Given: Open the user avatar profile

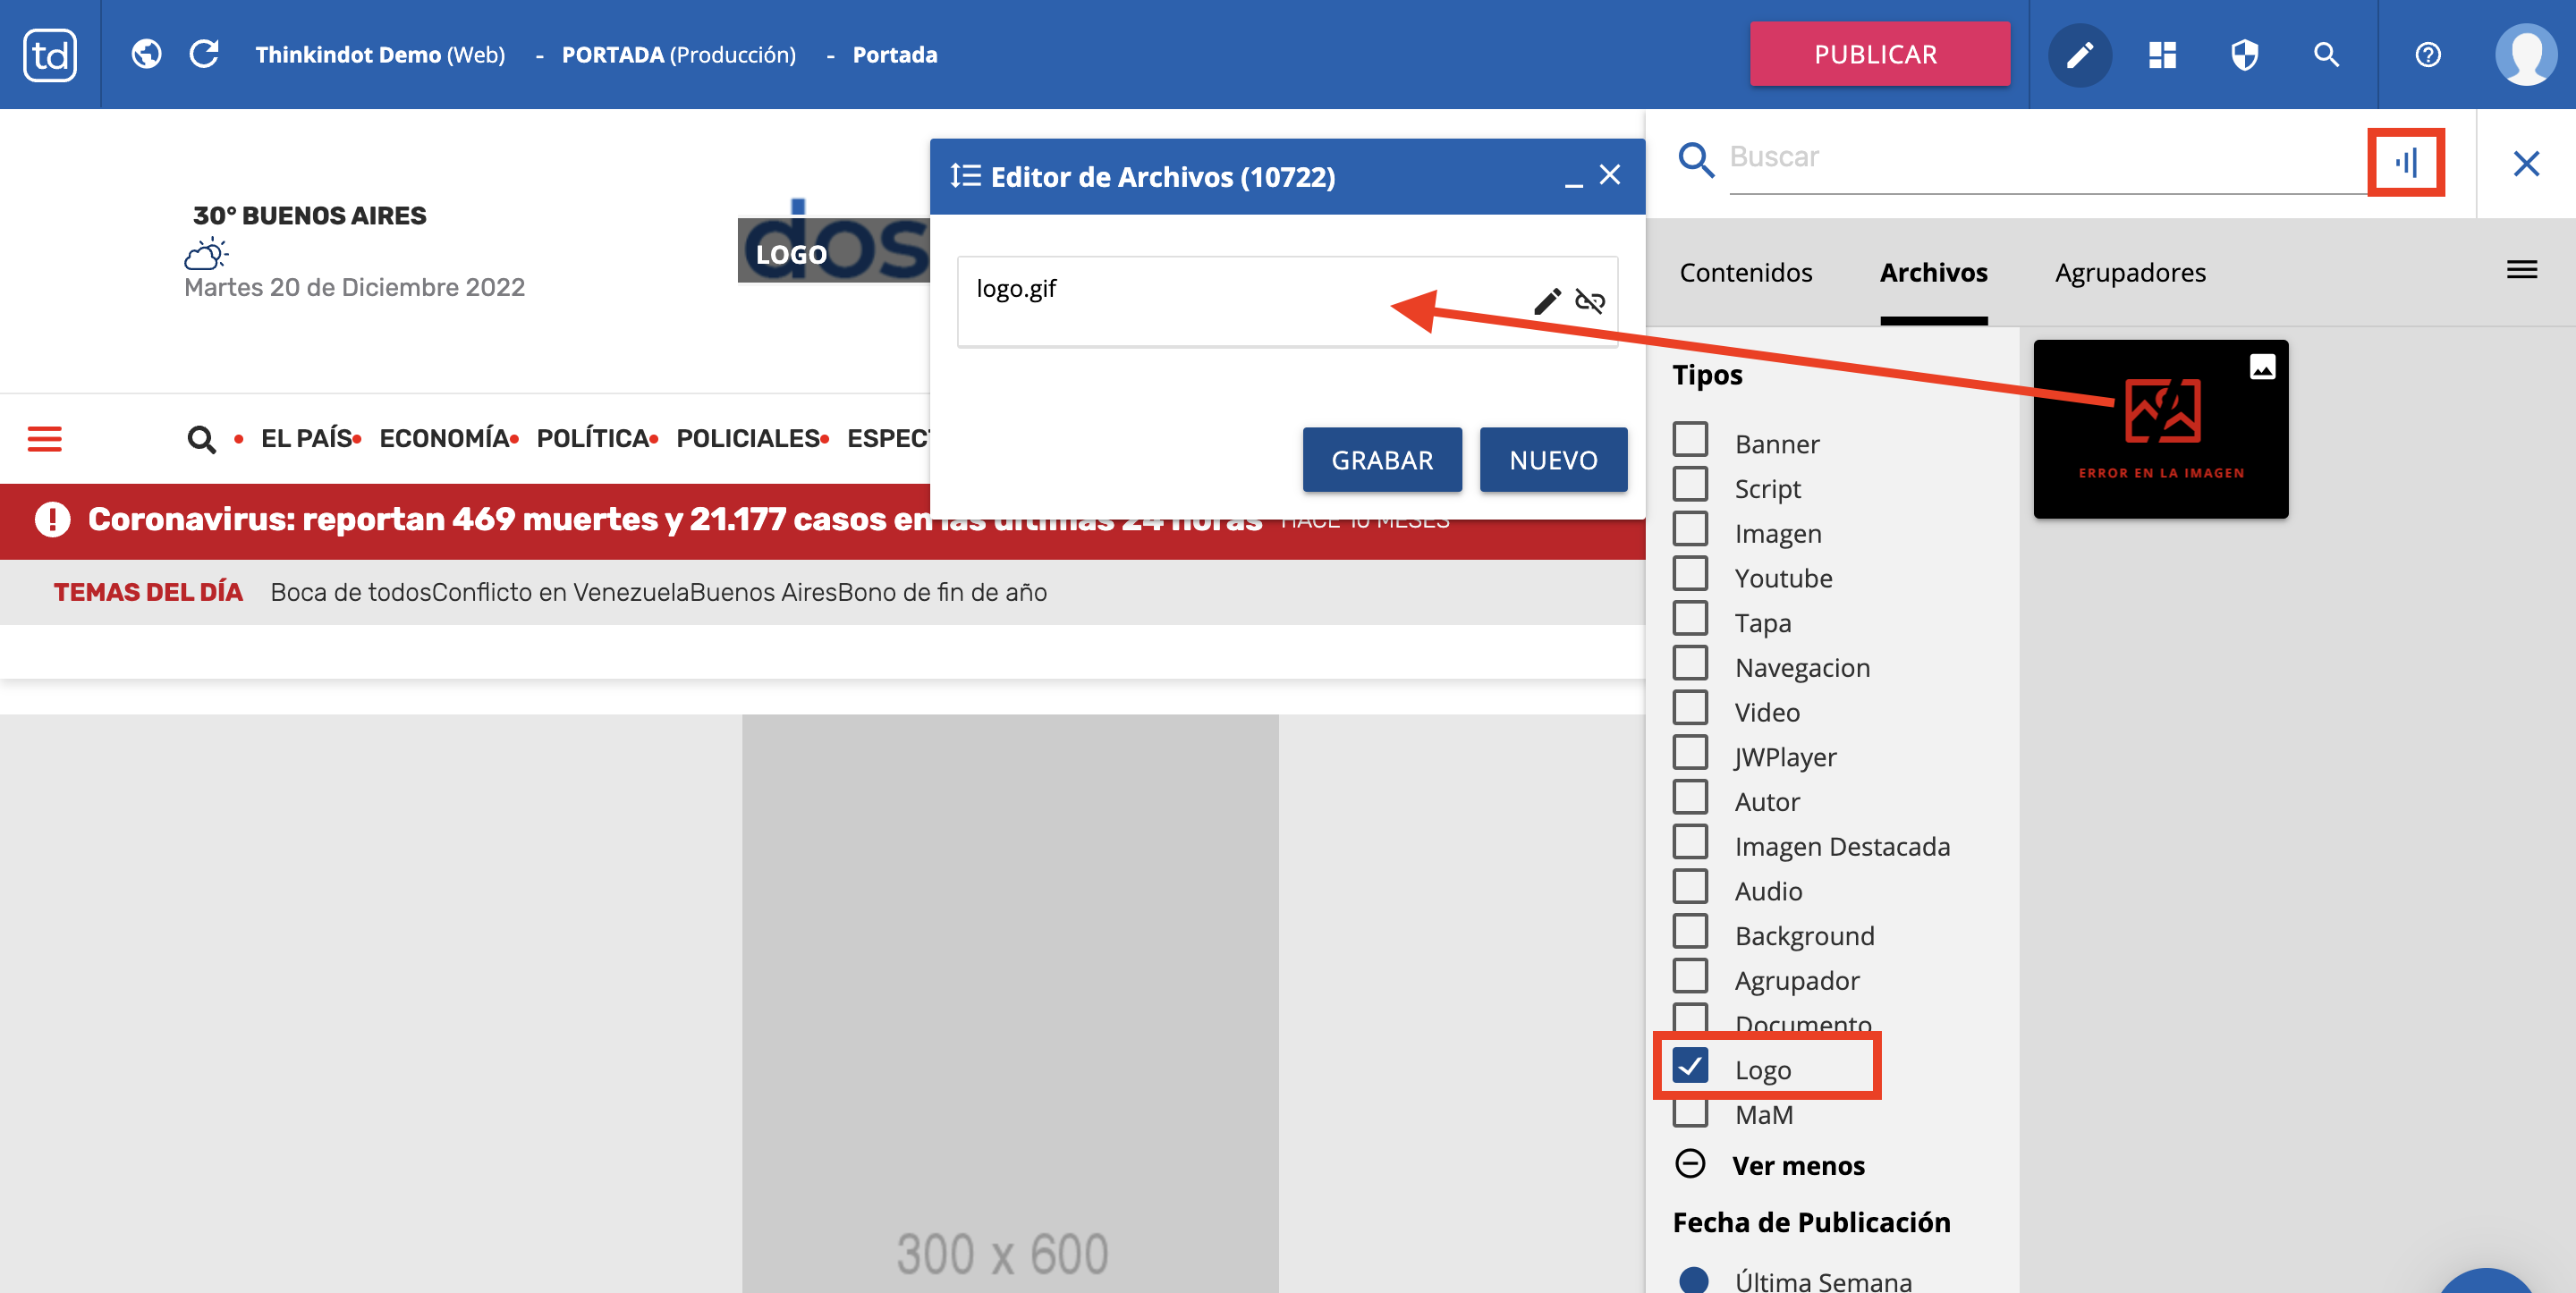Looking at the screenshot, I should (2526, 54).
